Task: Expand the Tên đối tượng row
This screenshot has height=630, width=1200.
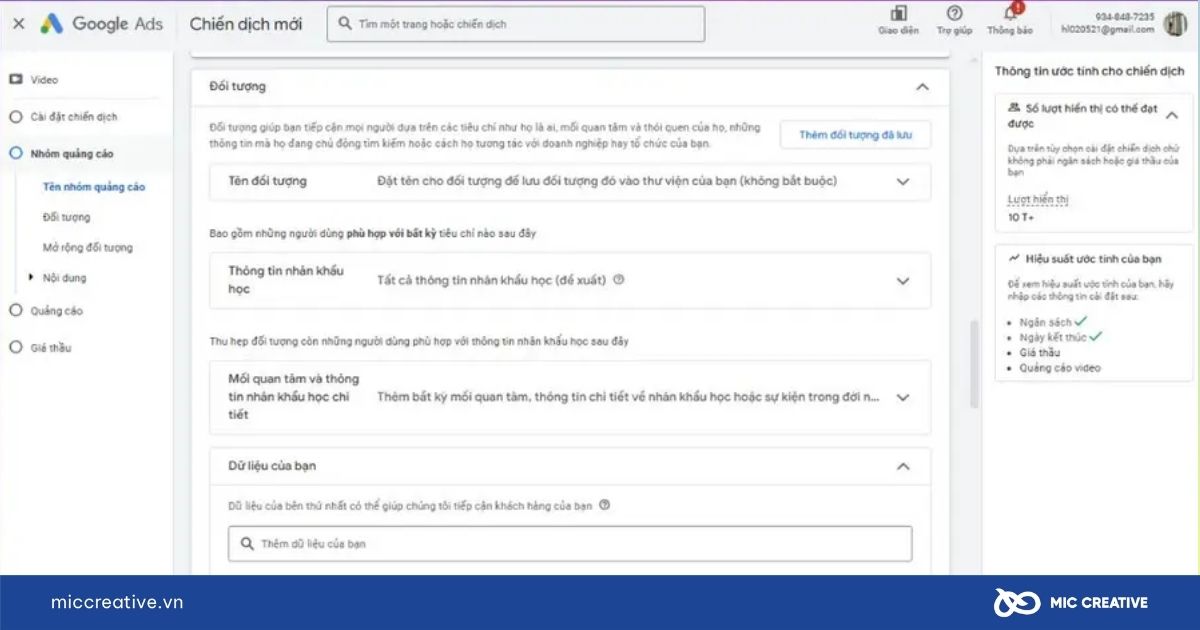Action: [903, 182]
